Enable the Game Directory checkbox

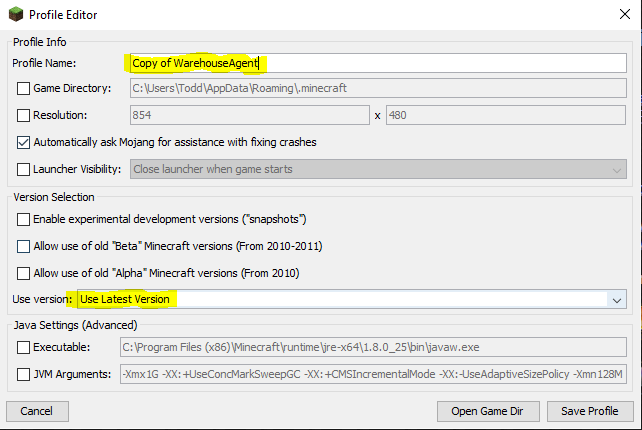pos(24,89)
